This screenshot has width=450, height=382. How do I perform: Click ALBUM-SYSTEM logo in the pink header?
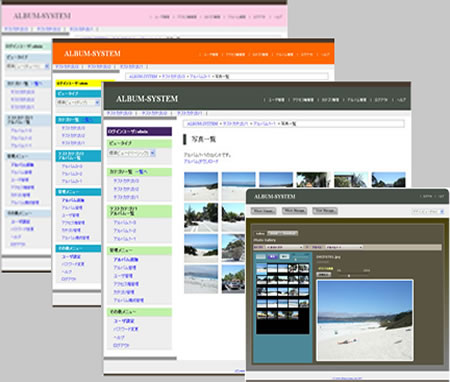tap(42, 16)
